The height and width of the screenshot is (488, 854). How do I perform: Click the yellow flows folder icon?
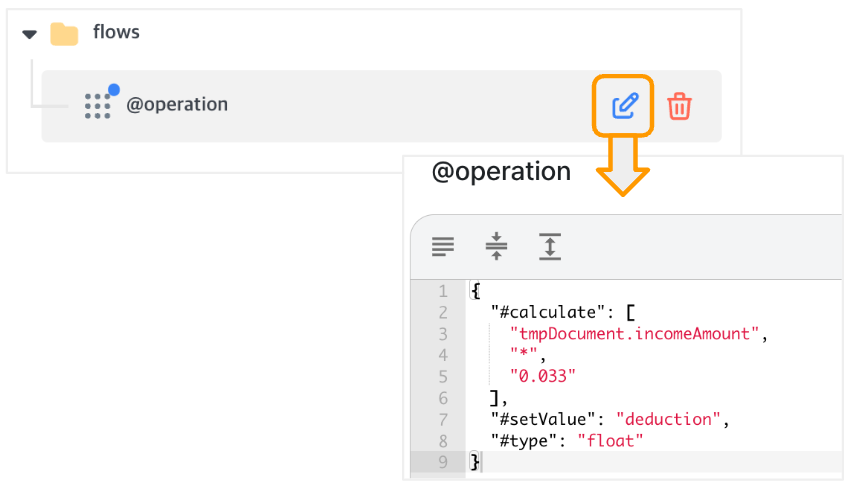click(x=64, y=34)
